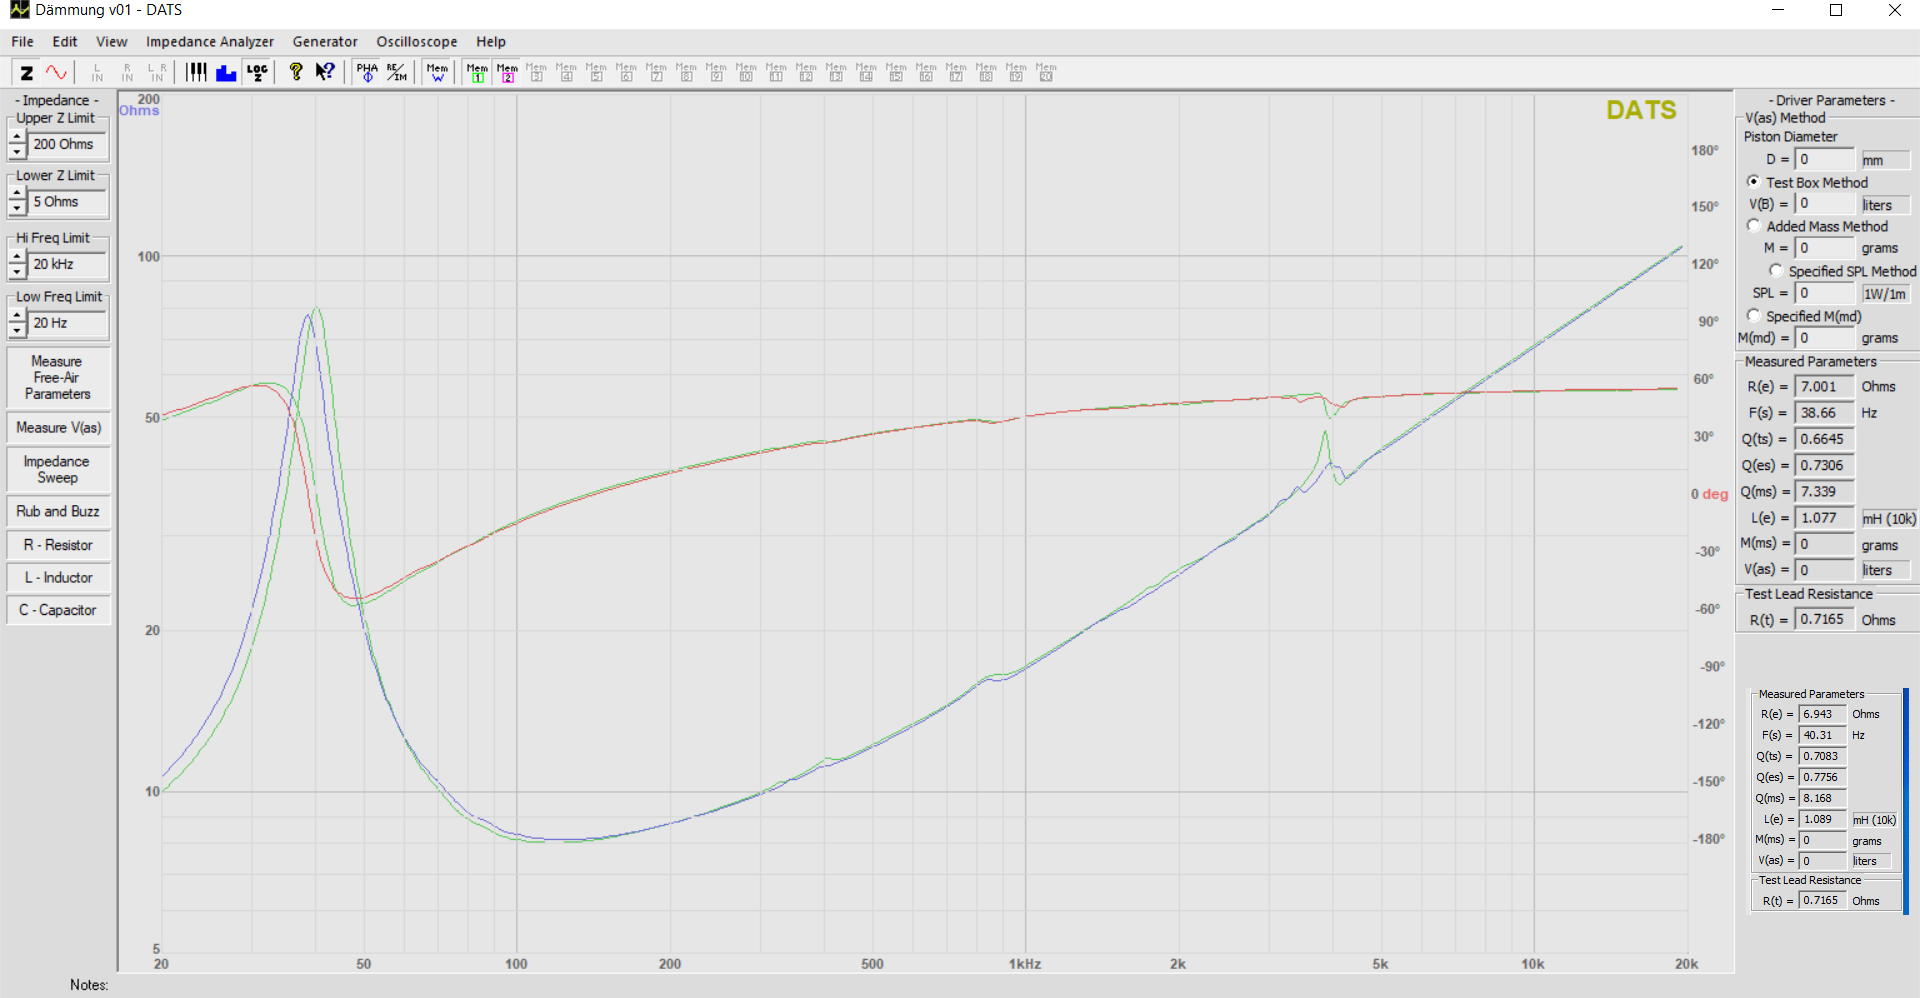Select the Added Mass Method option
1920x998 pixels.
coord(1753,226)
